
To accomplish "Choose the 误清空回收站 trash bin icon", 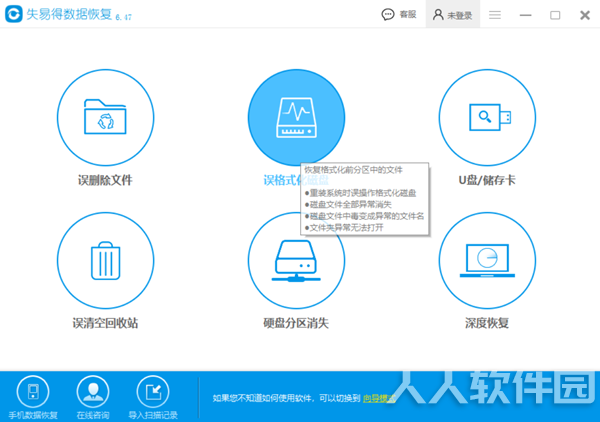I will coord(105,261).
